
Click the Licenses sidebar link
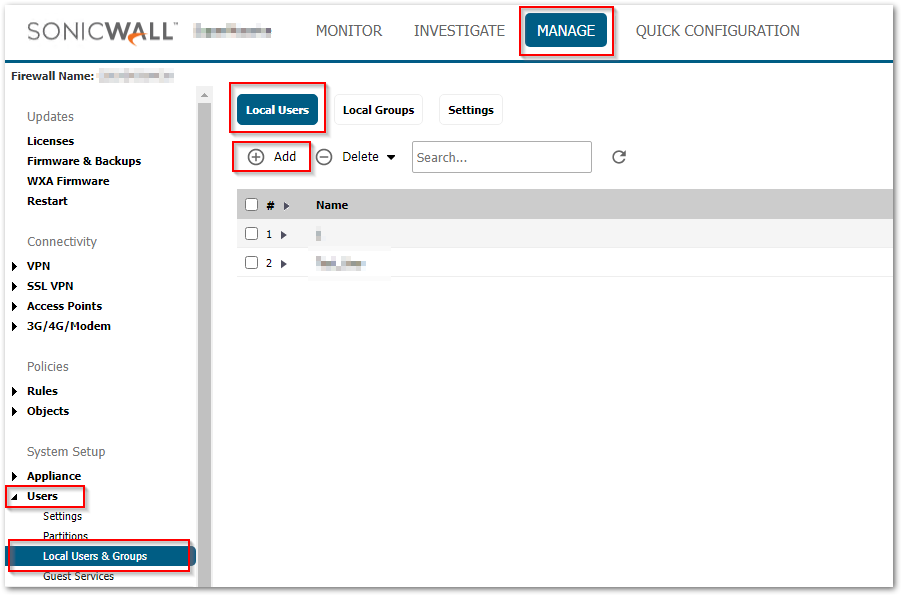(50, 141)
